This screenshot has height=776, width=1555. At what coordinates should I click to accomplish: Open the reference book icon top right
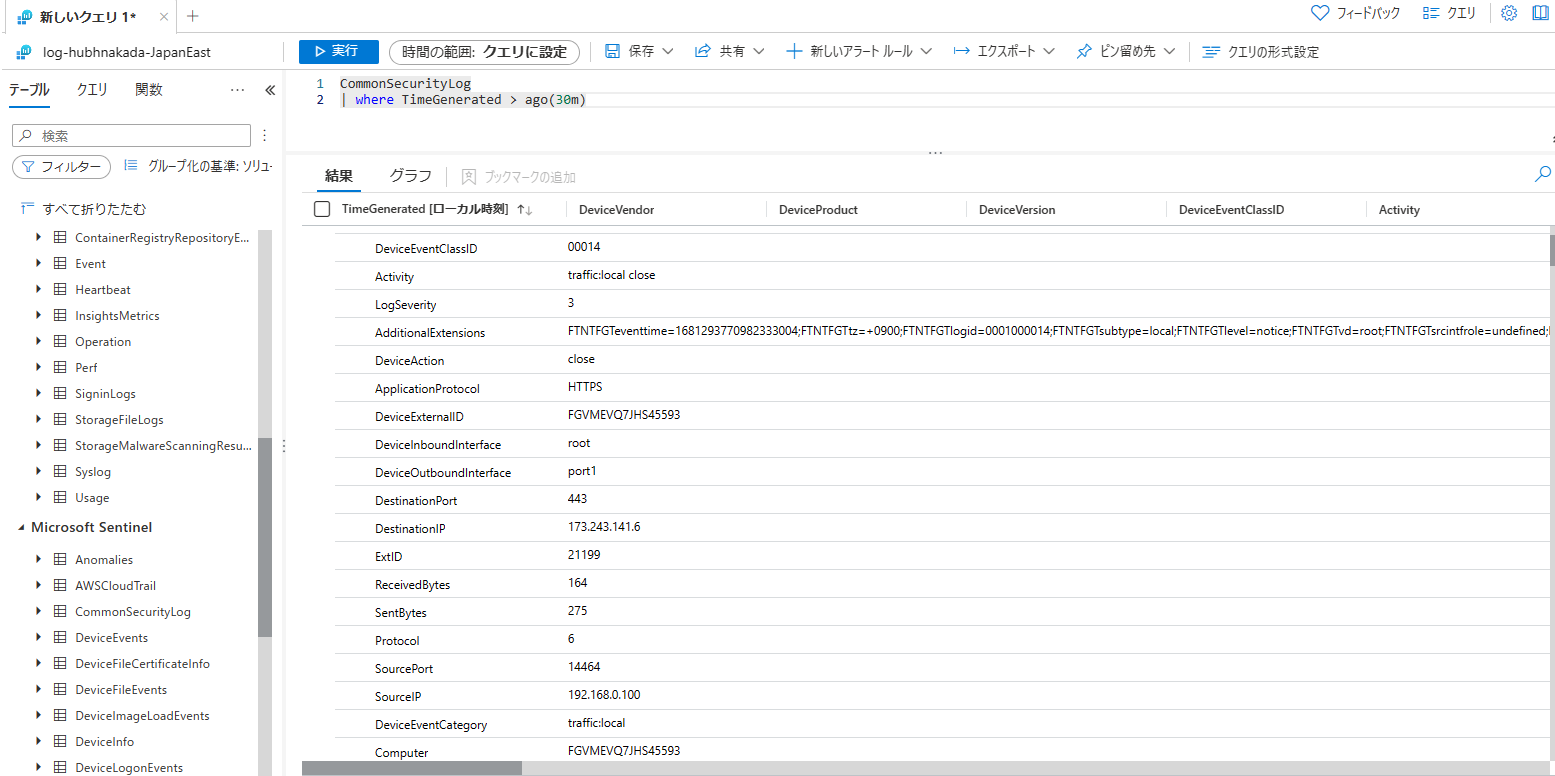point(1539,13)
